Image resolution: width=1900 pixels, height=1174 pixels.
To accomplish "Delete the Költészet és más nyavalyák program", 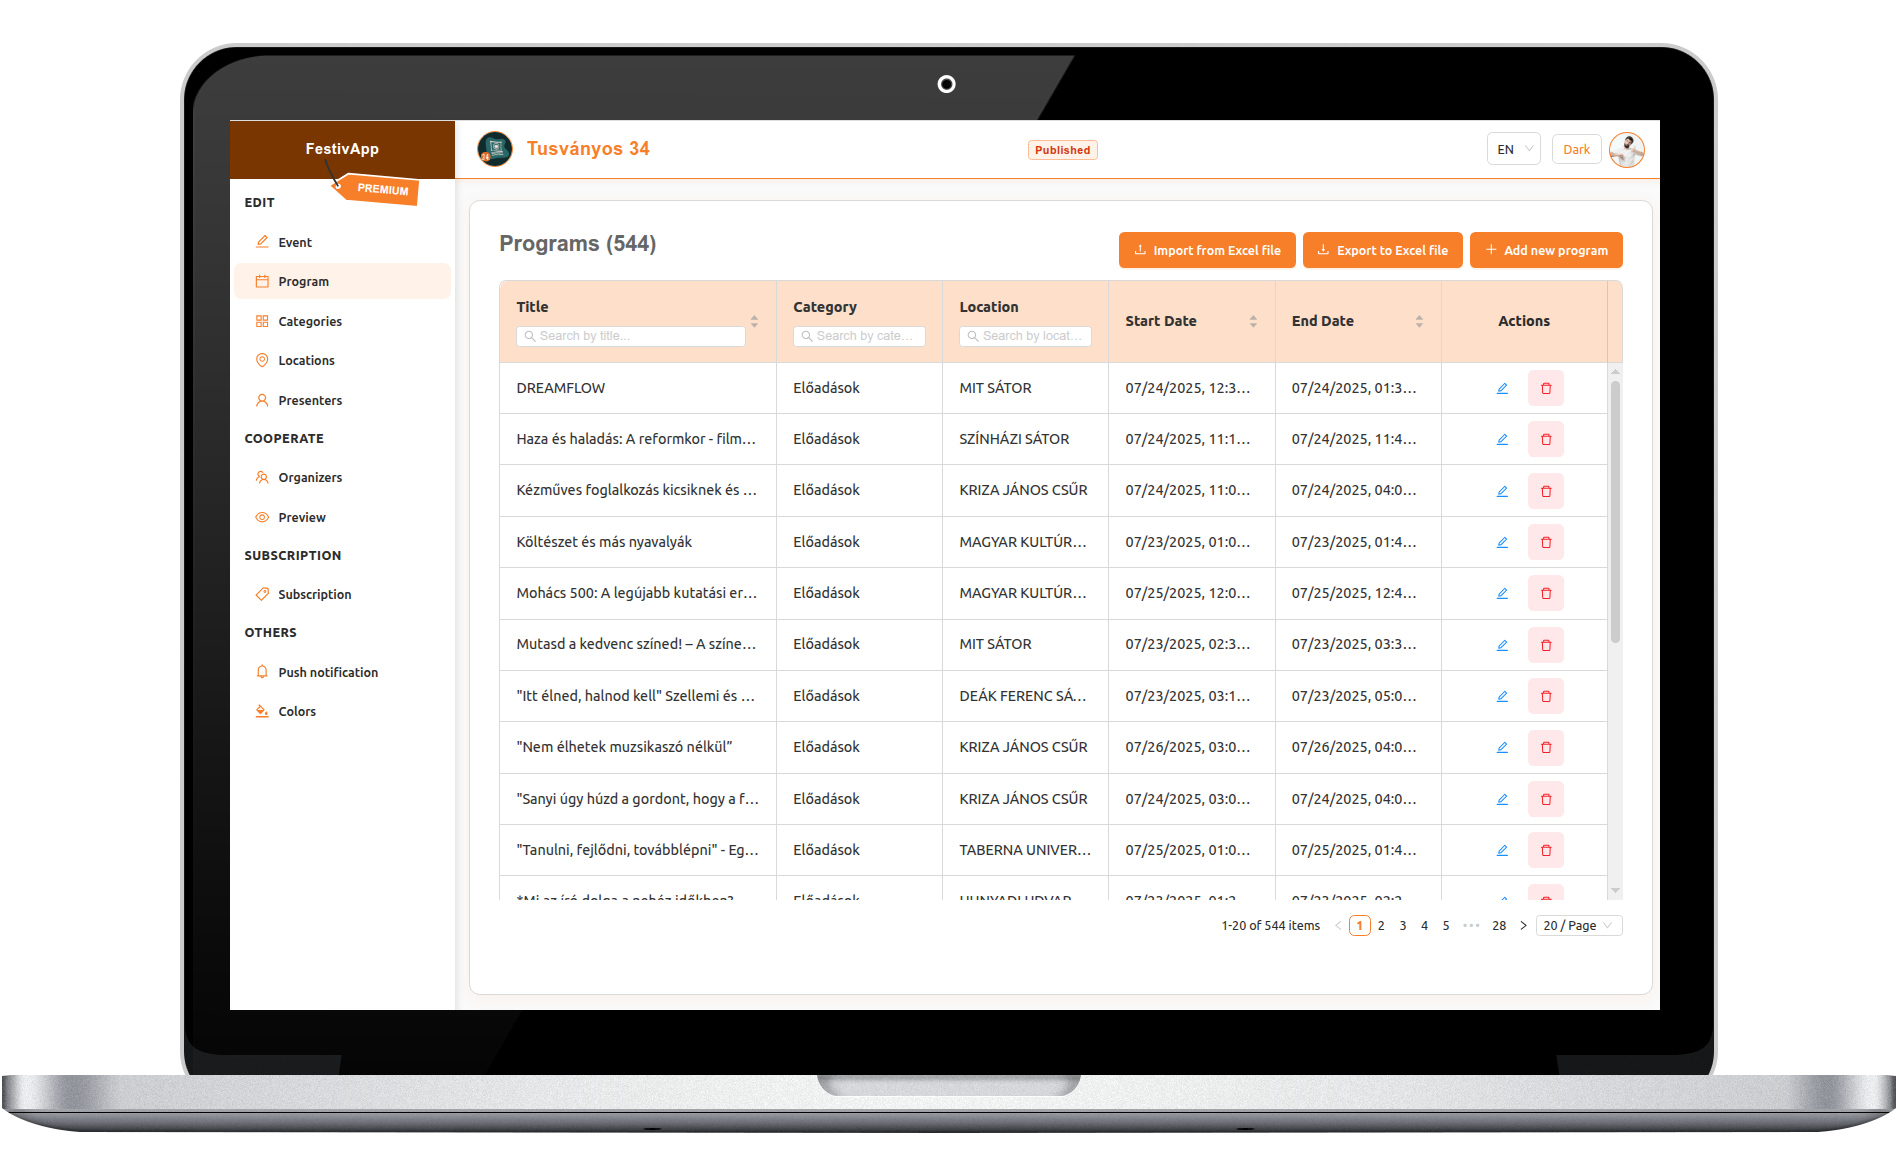I will coord(1546,542).
